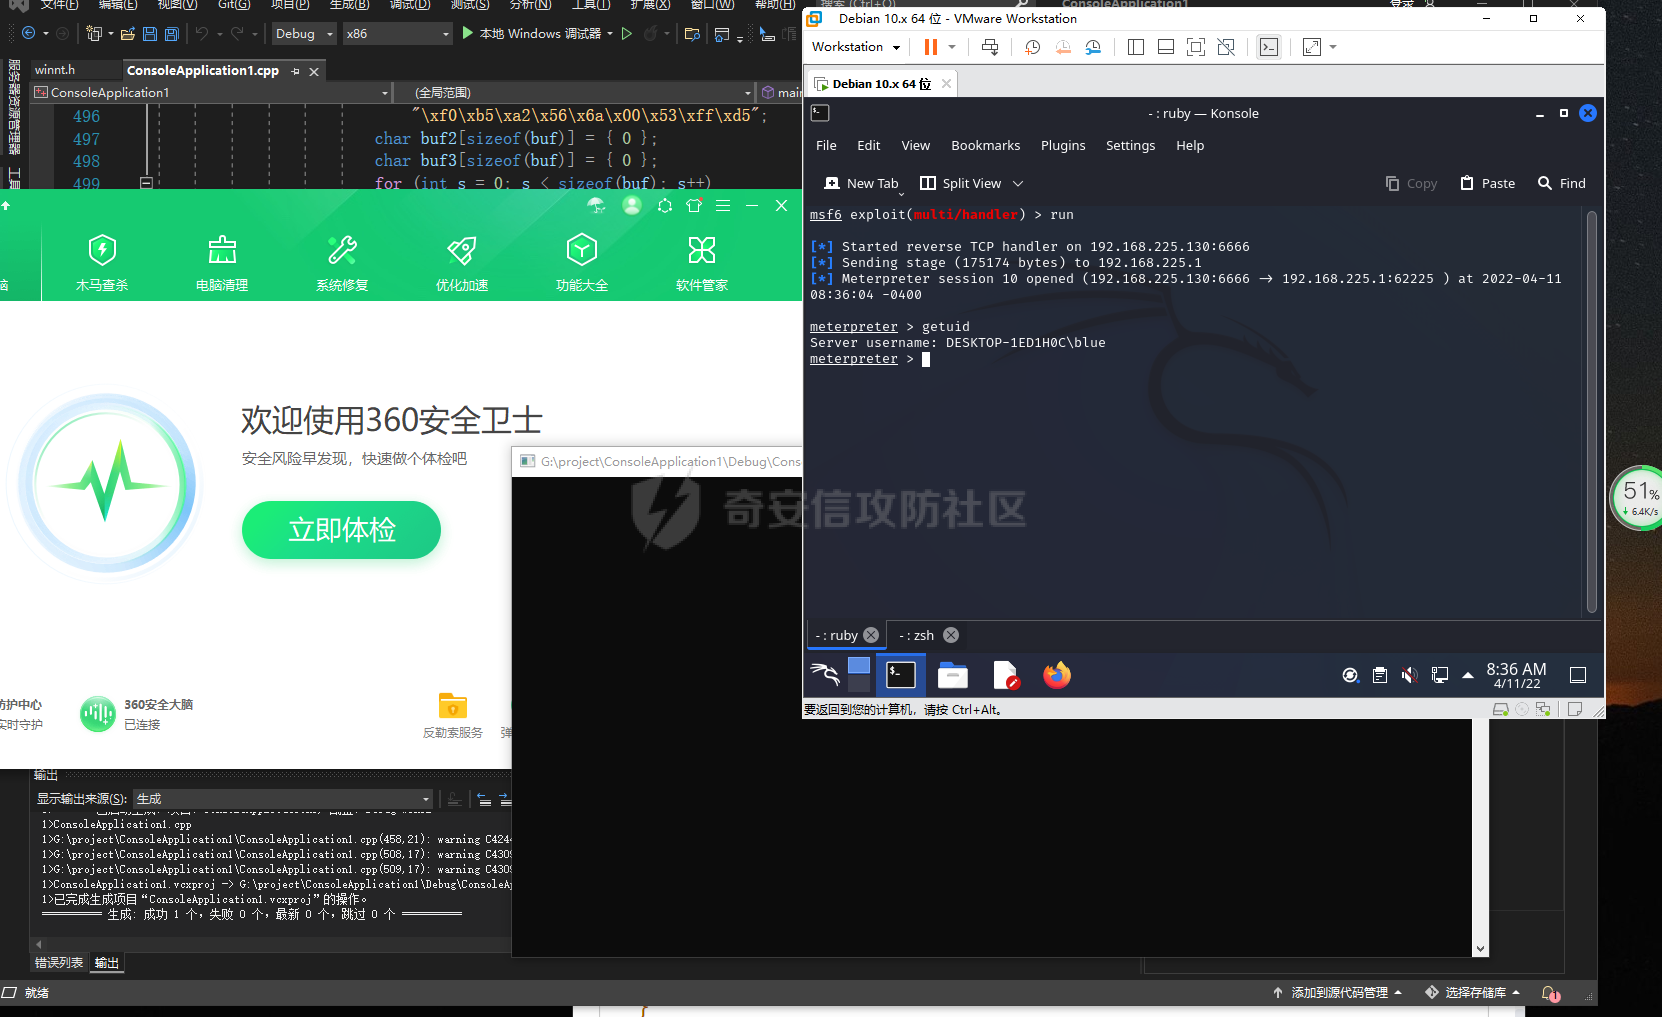Start 本地 Windows 调试器 debugger

[x=531, y=34]
